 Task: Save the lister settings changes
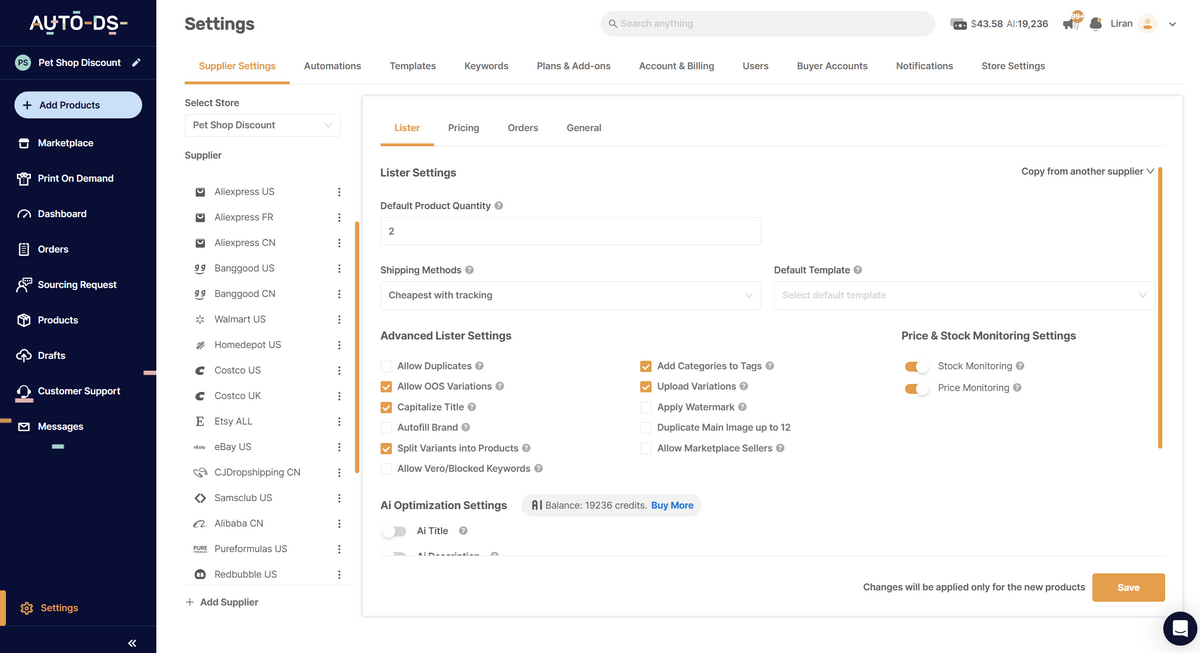pyautogui.click(x=1128, y=587)
